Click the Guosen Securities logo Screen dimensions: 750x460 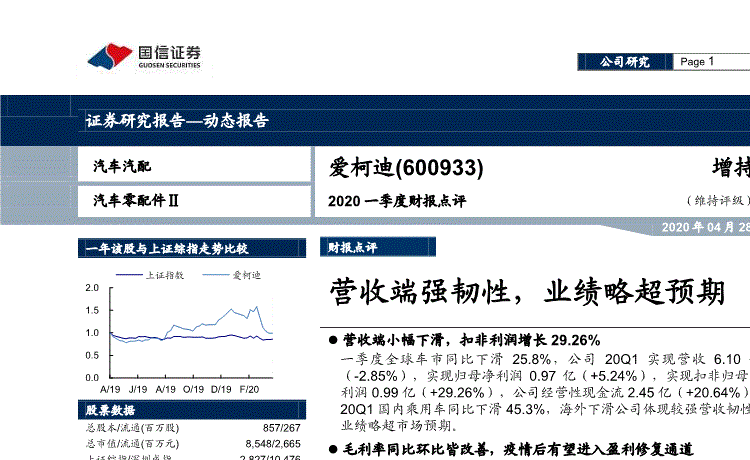144,56
